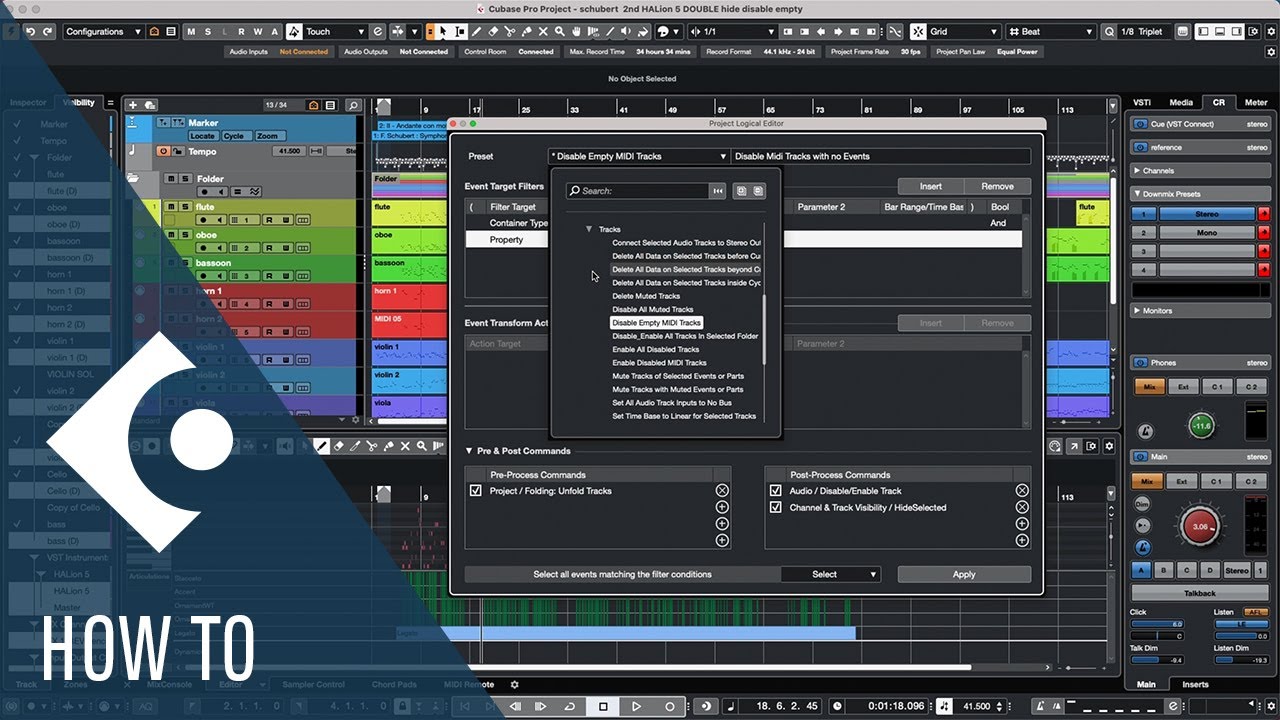Click the Quantize Q icon
This screenshot has width=1280, height=720.
[1109, 32]
